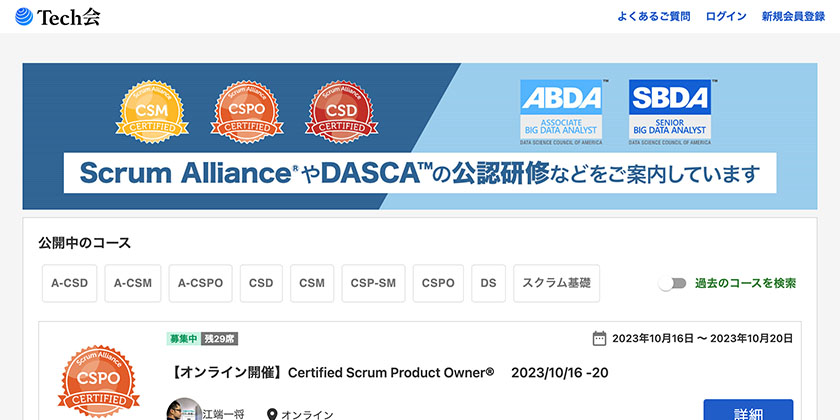Select the CSP-SM course filter
This screenshot has height=420, width=840.
coord(373,283)
